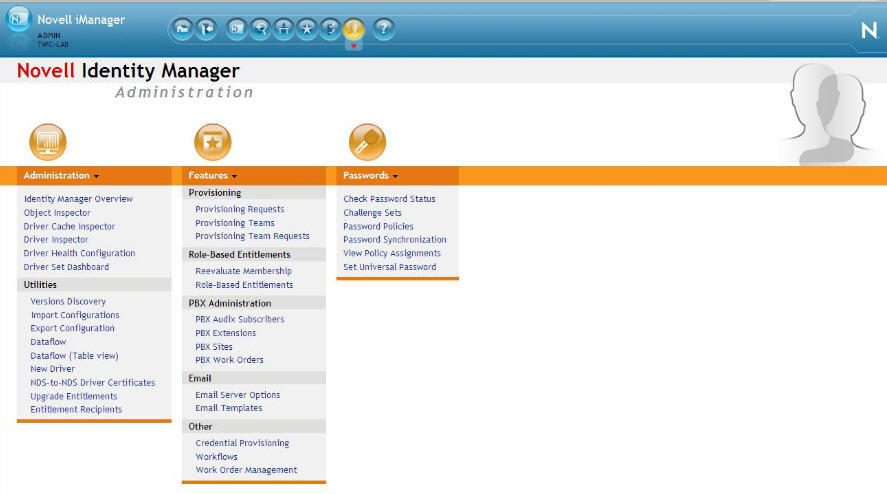Screen dimensions: 887x494
Task: Click the orange Passwords key icon
Action: (x=367, y=142)
